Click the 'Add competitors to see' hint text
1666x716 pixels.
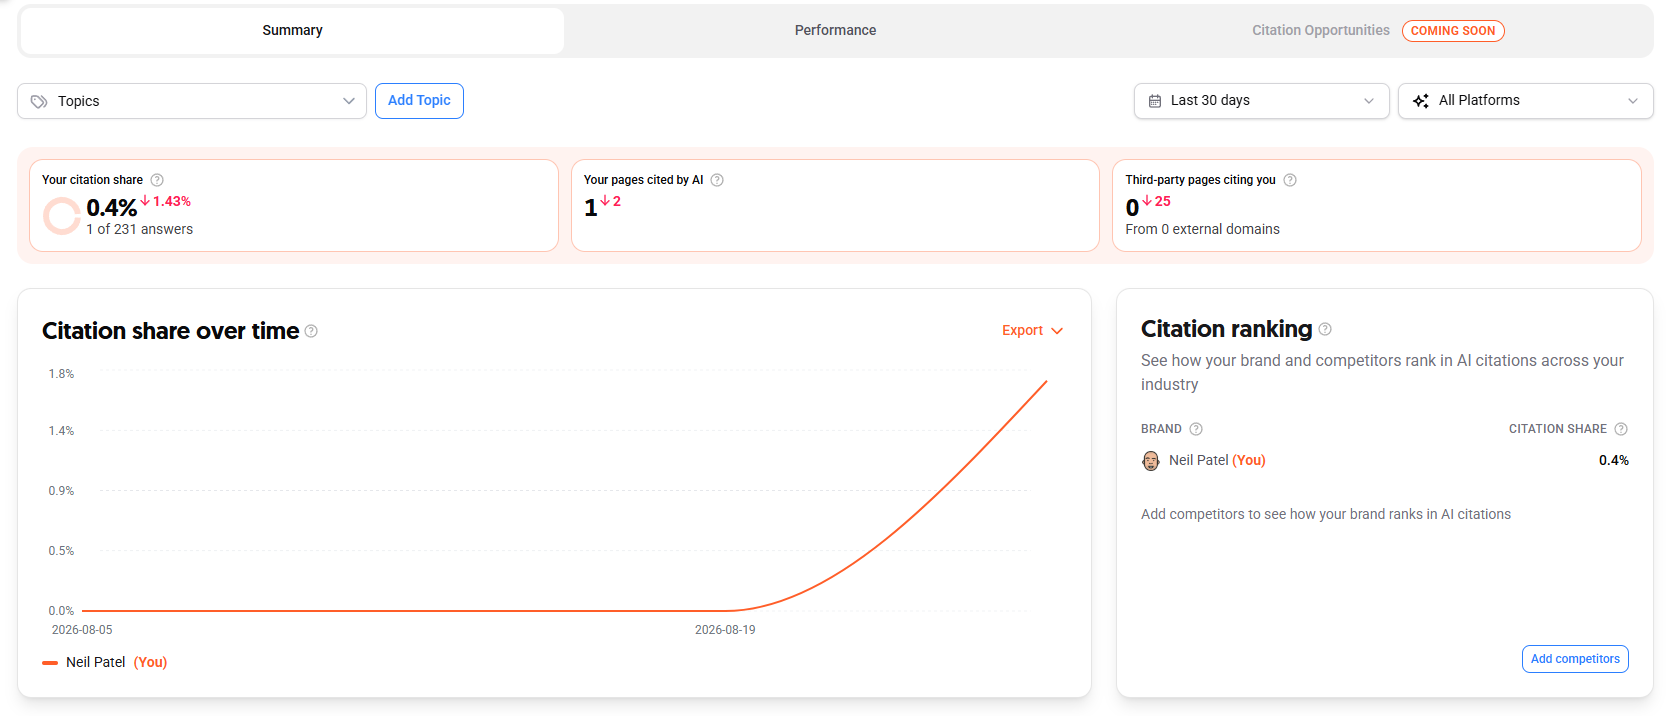pos(1326,514)
